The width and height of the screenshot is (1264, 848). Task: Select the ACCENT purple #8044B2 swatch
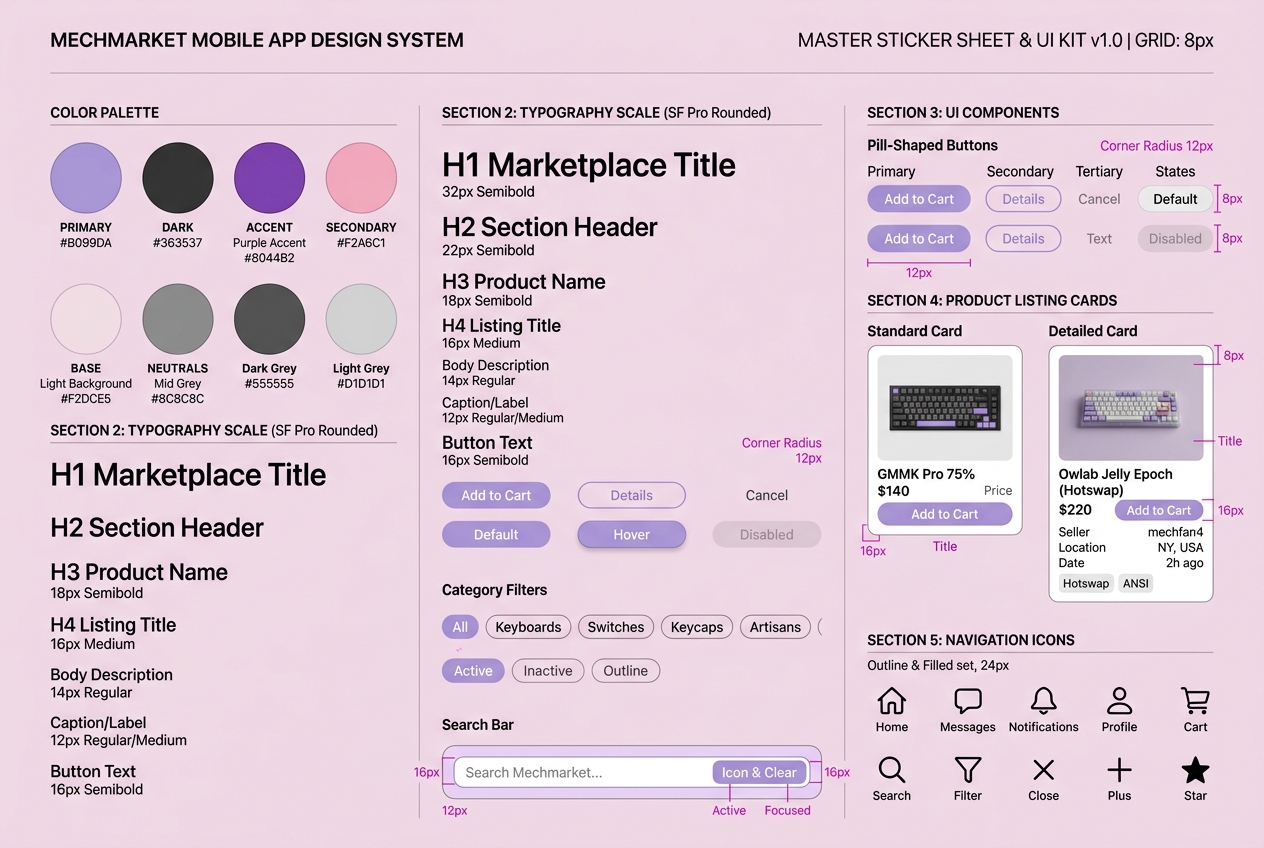click(270, 178)
